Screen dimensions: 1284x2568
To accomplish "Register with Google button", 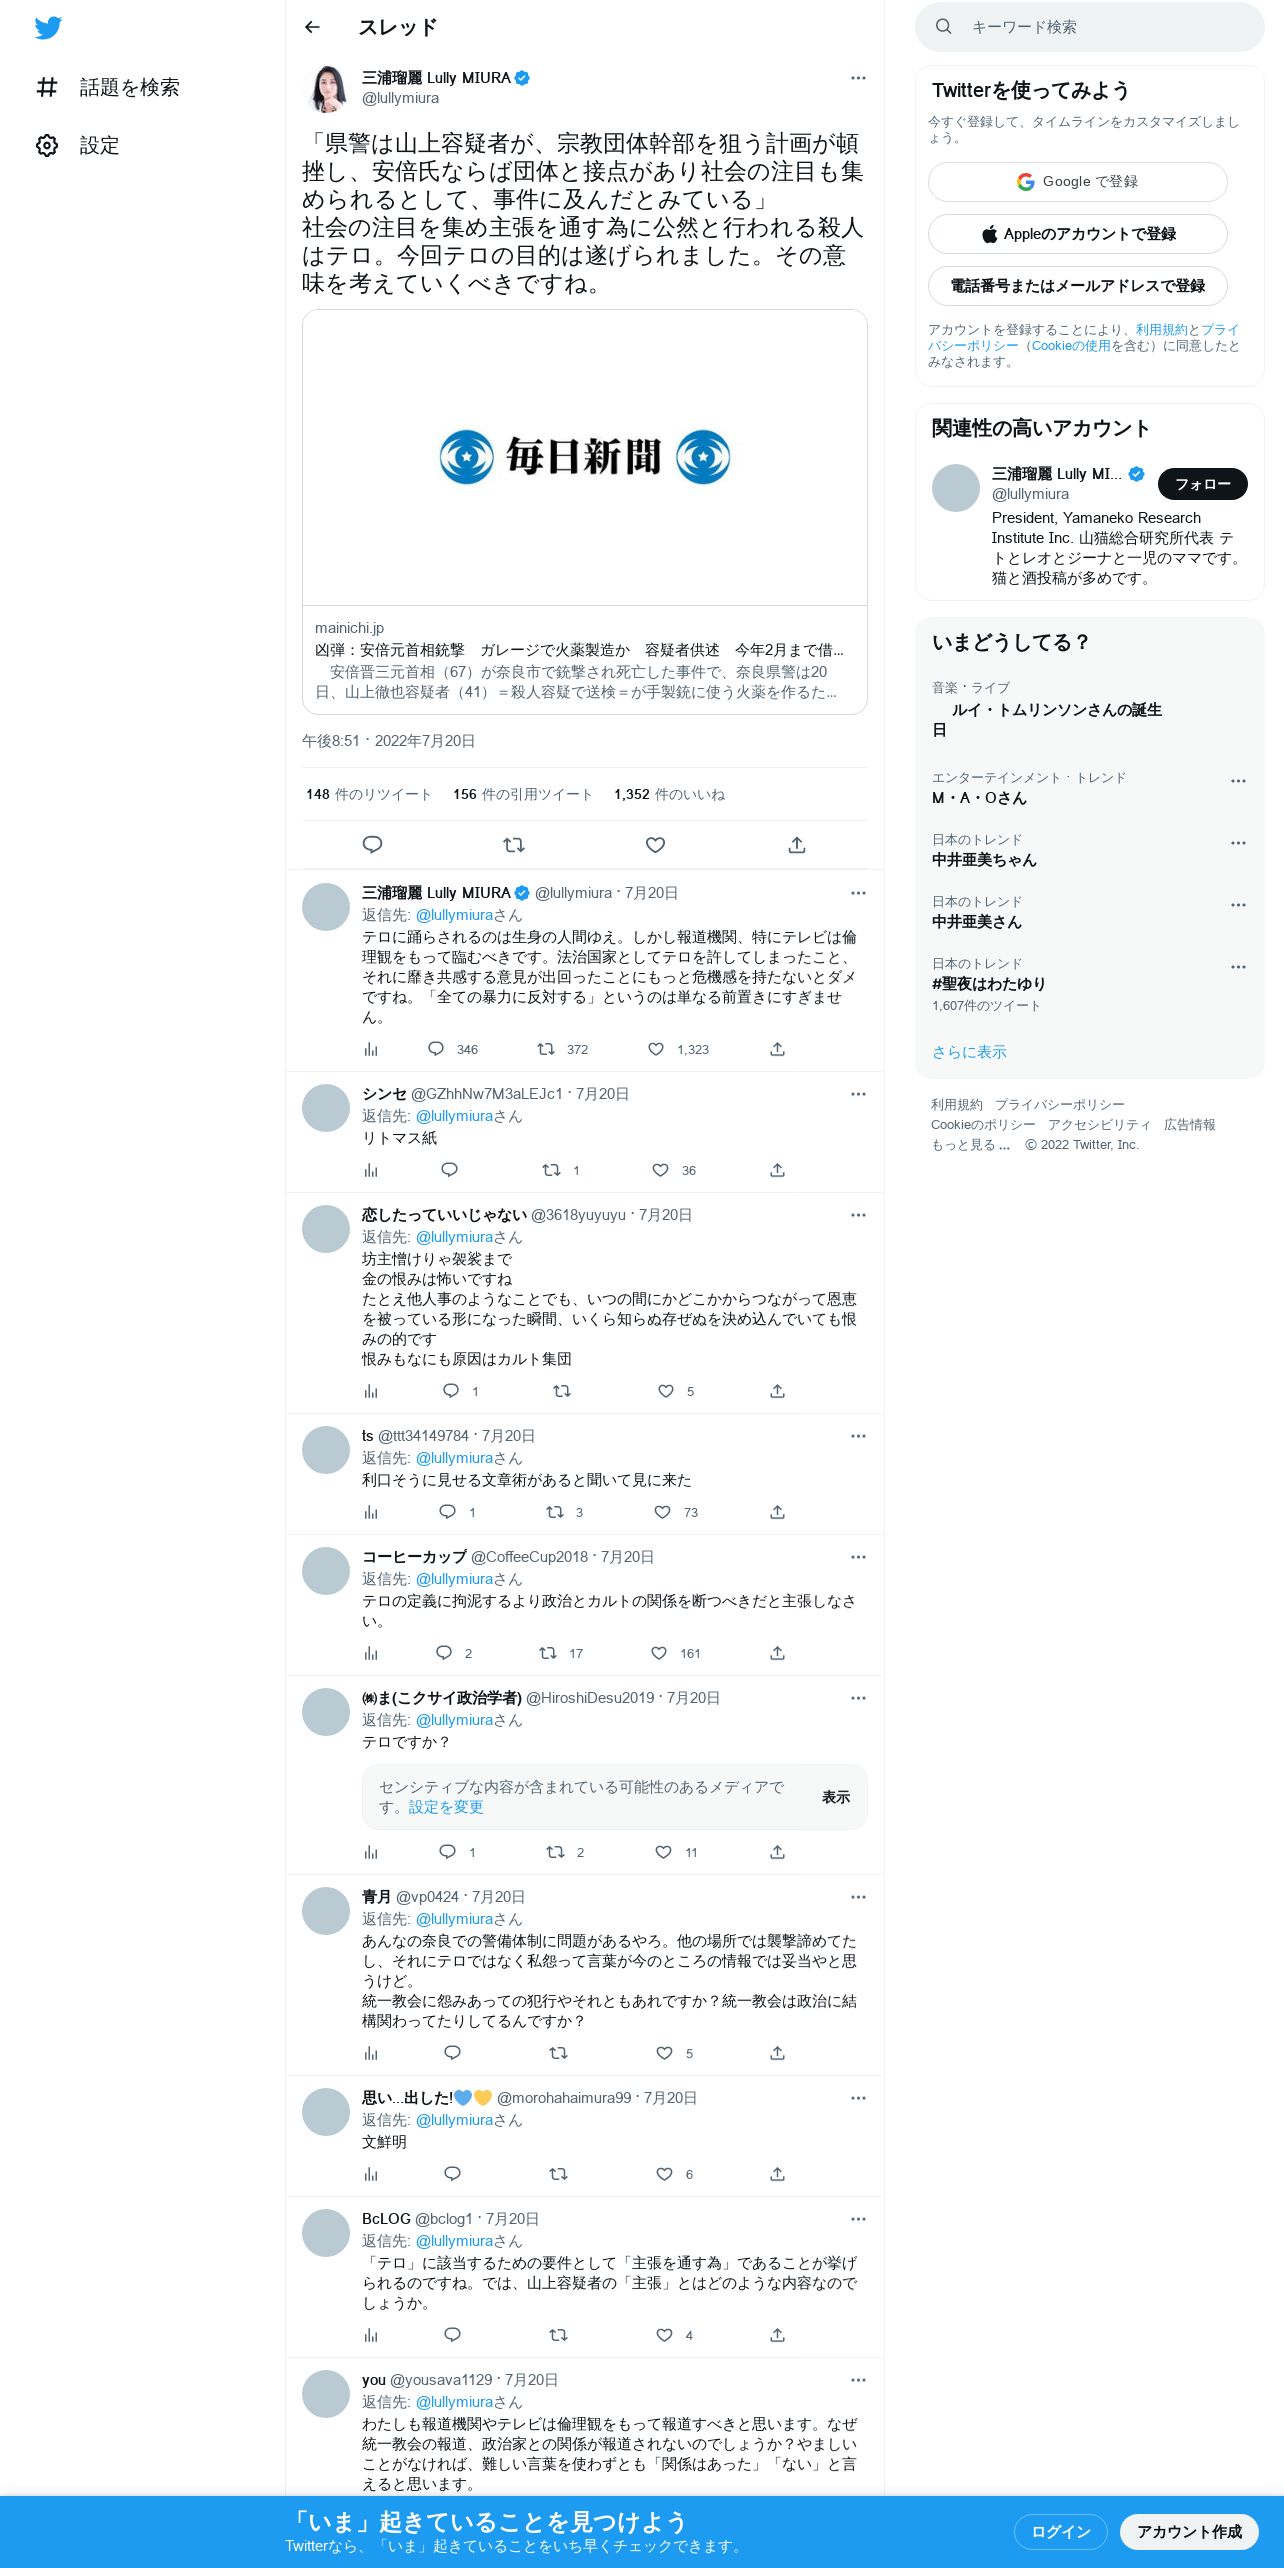I will (x=1077, y=182).
